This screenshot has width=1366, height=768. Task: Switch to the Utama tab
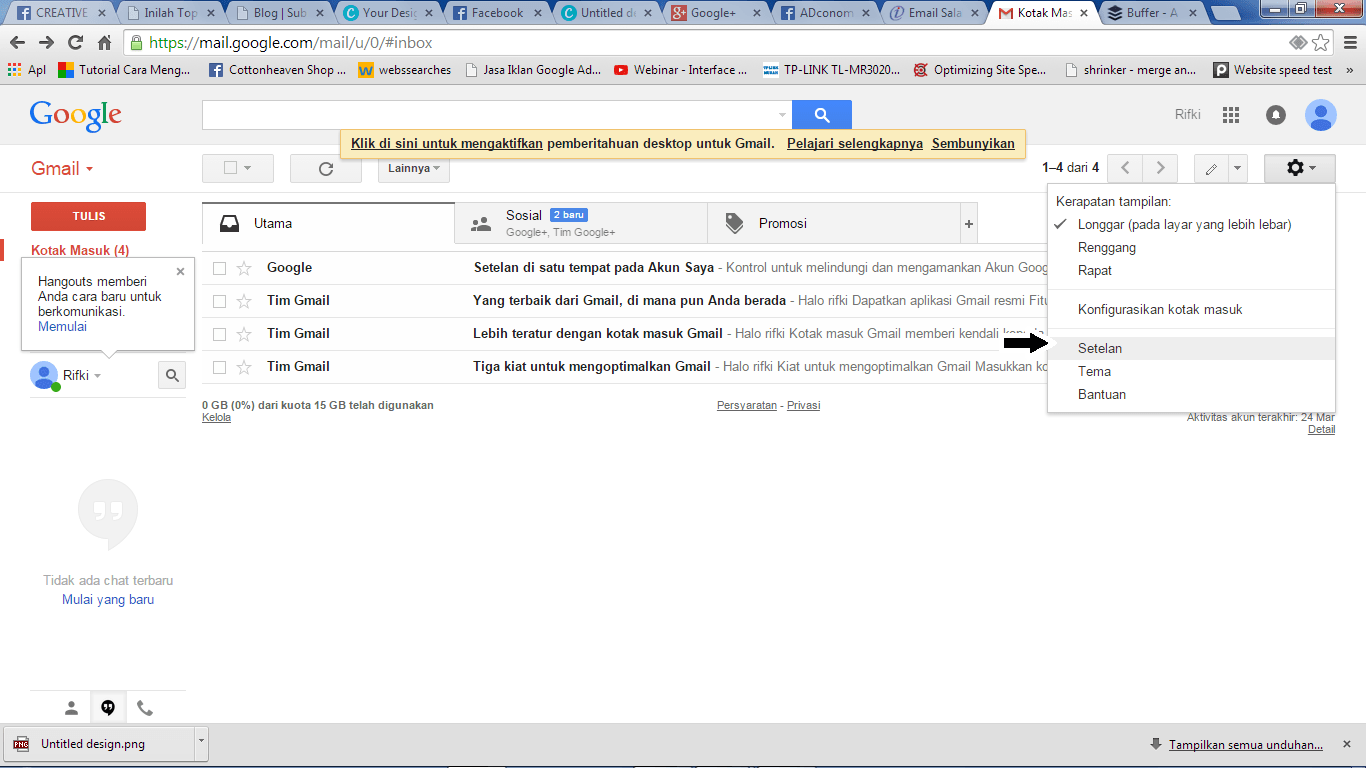click(328, 224)
